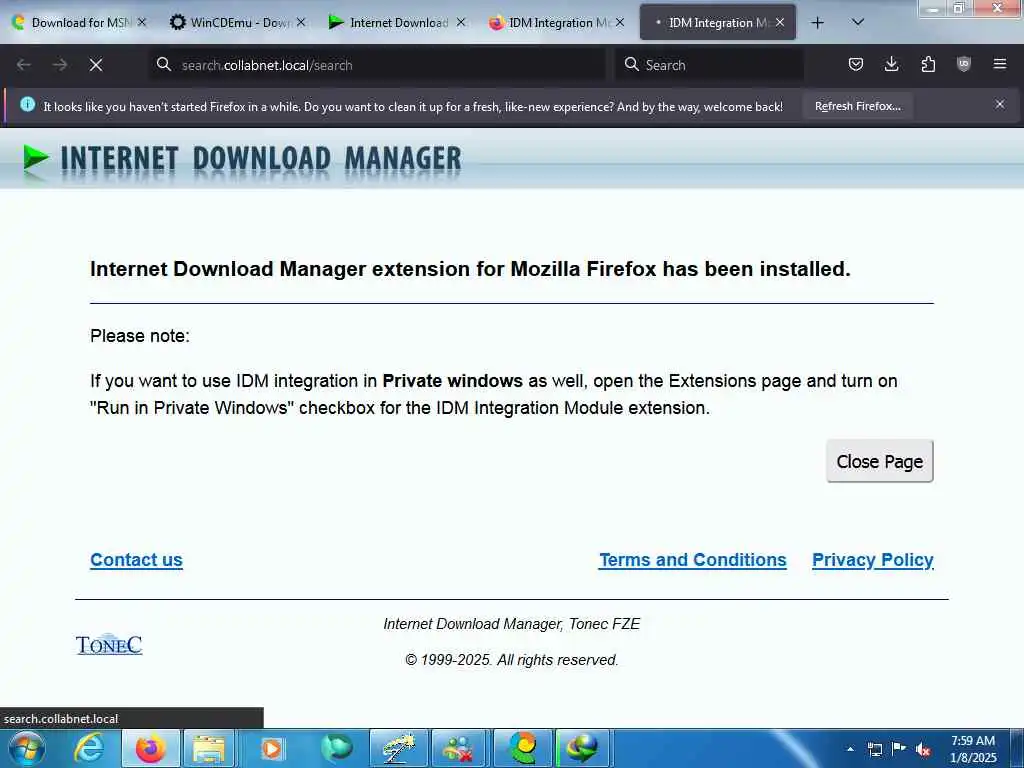Open the Pocket save icon
Viewport: 1024px width, 768px height.
[856, 64]
